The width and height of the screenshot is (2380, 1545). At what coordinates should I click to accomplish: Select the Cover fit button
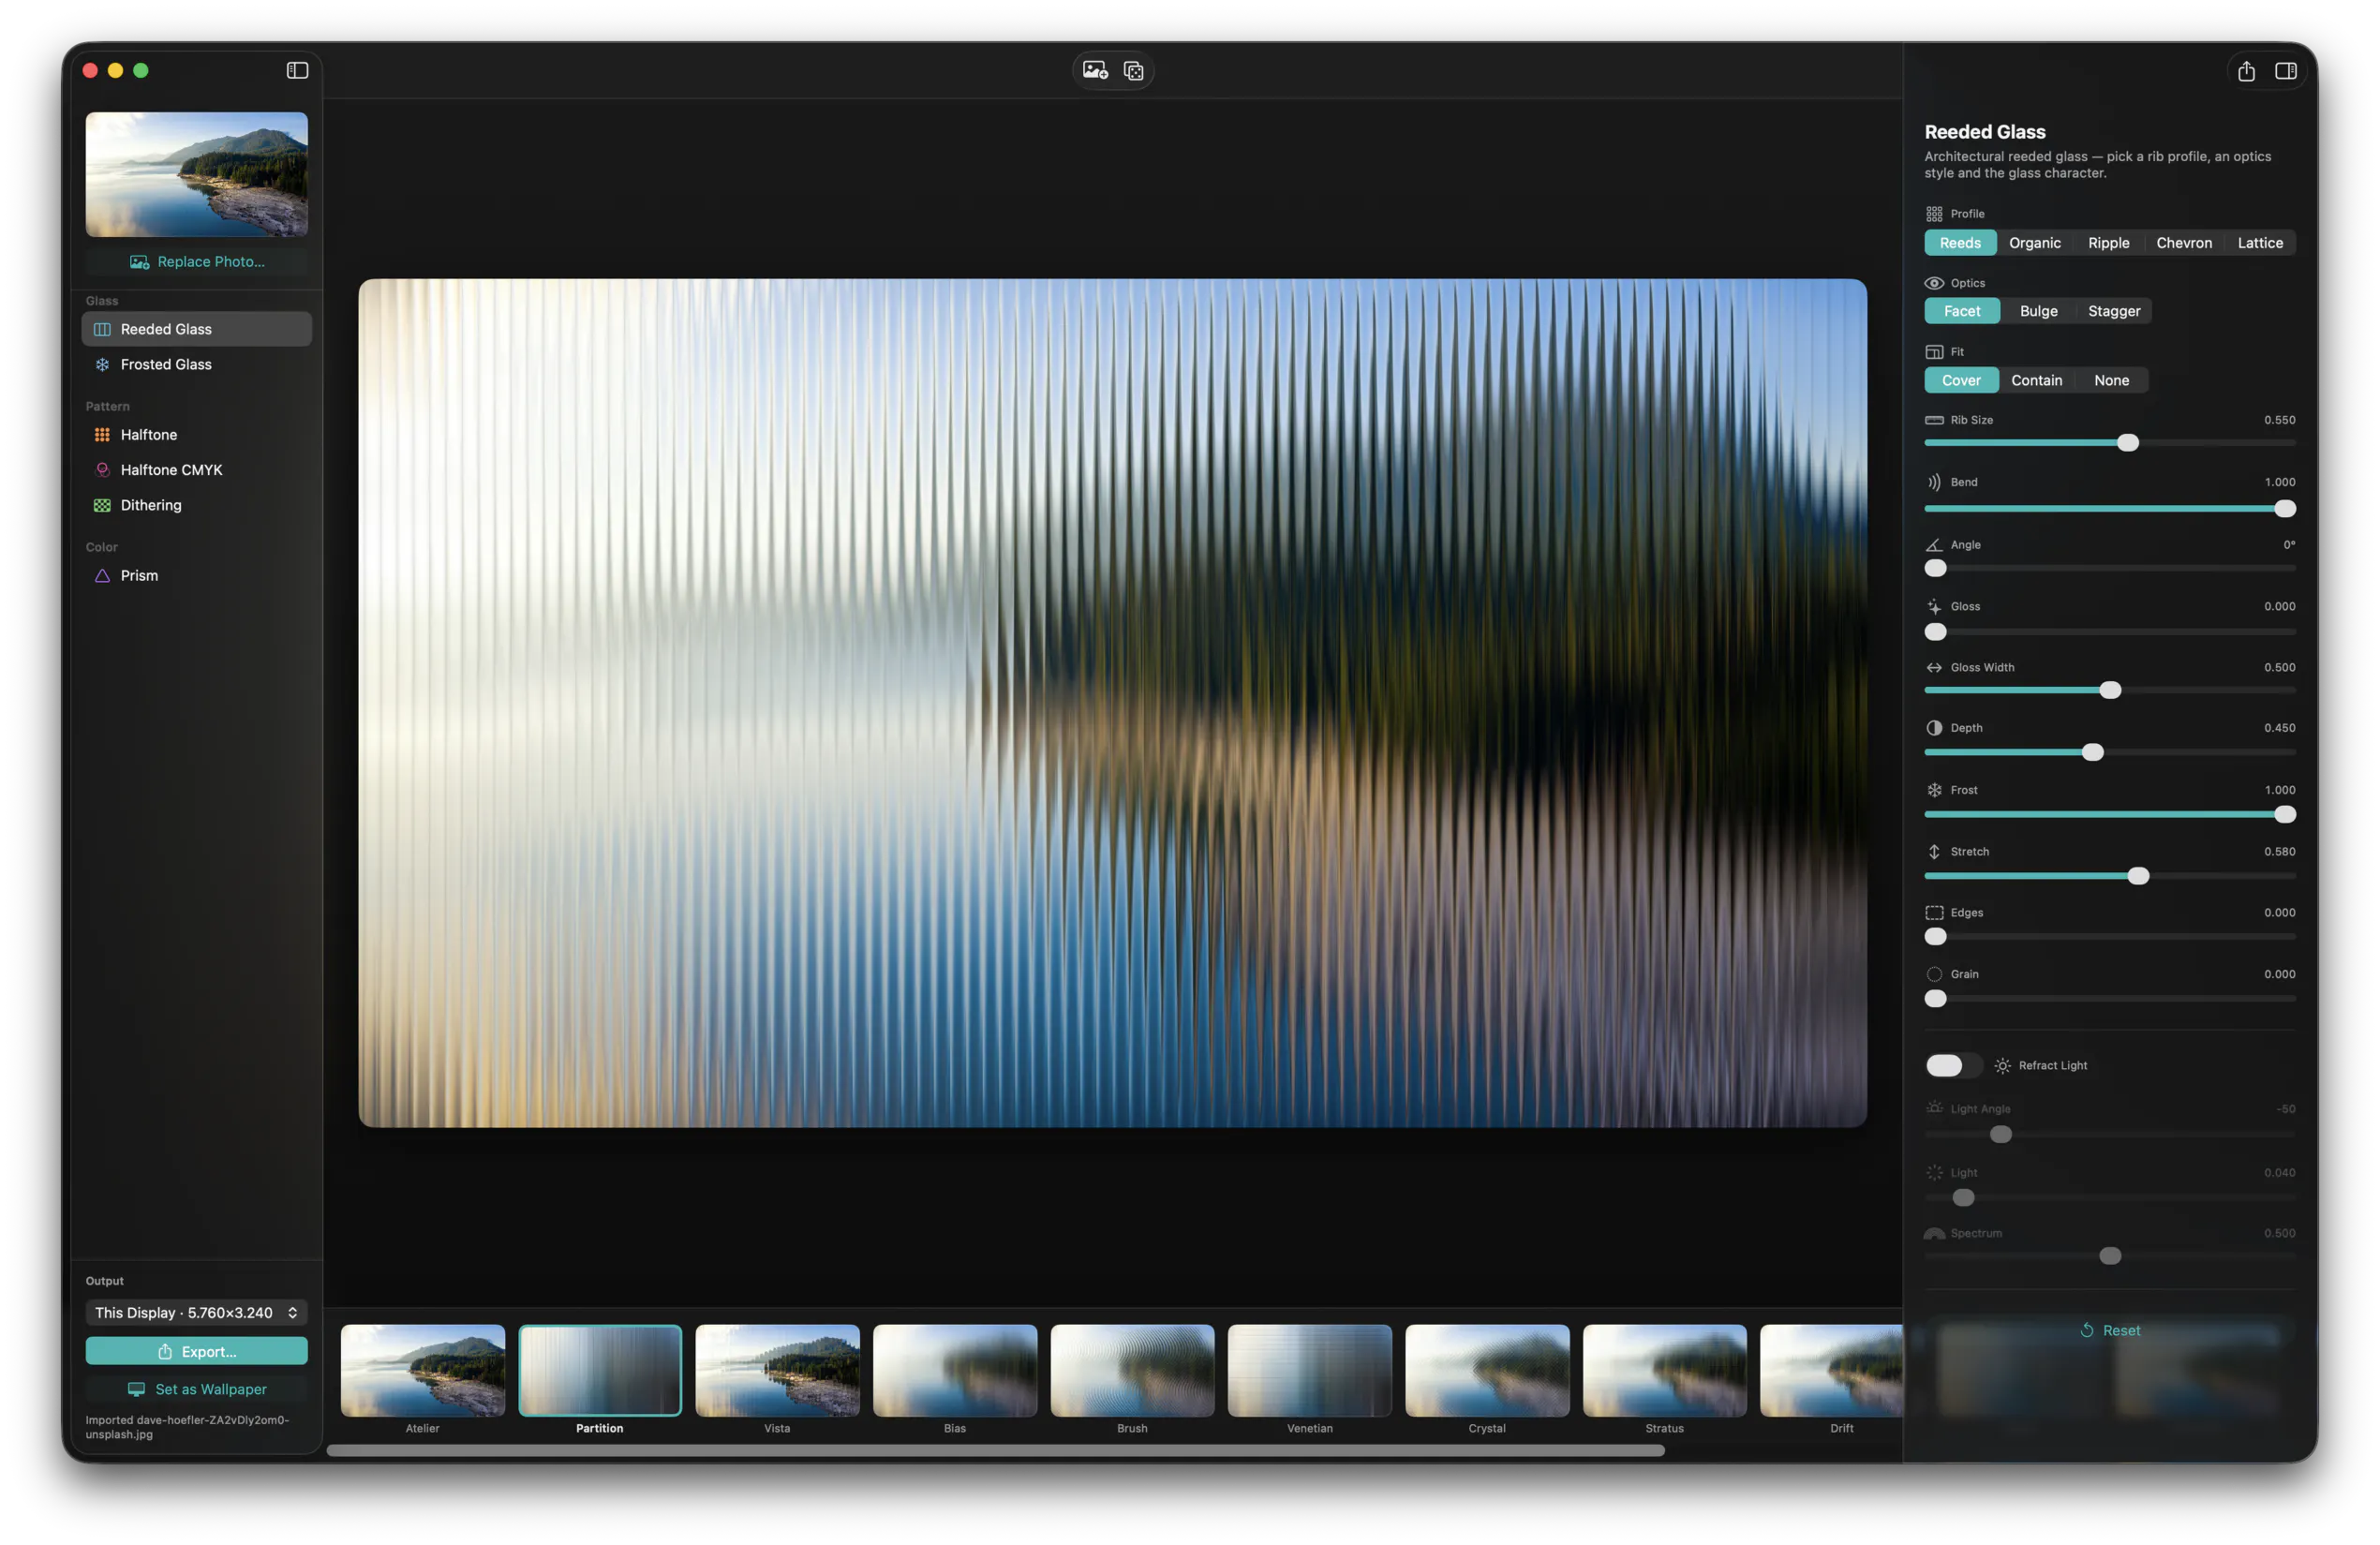(x=1961, y=380)
